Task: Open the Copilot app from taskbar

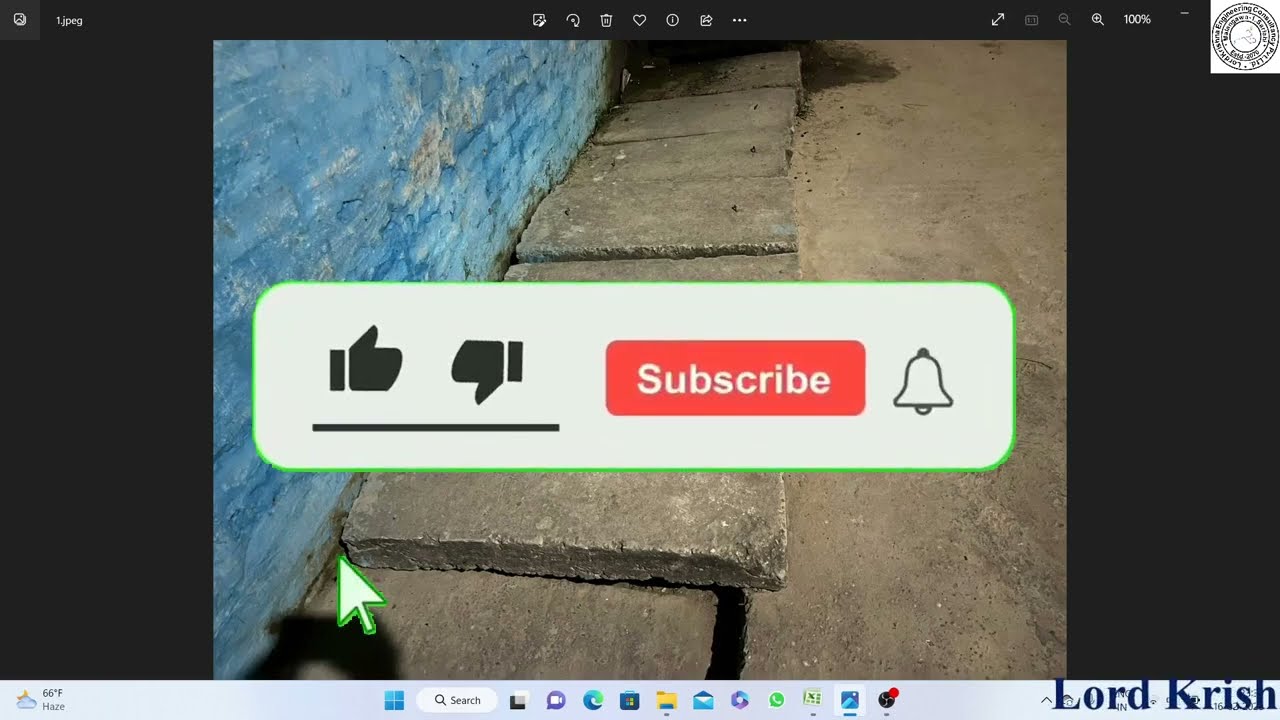Action: pyautogui.click(x=740, y=700)
